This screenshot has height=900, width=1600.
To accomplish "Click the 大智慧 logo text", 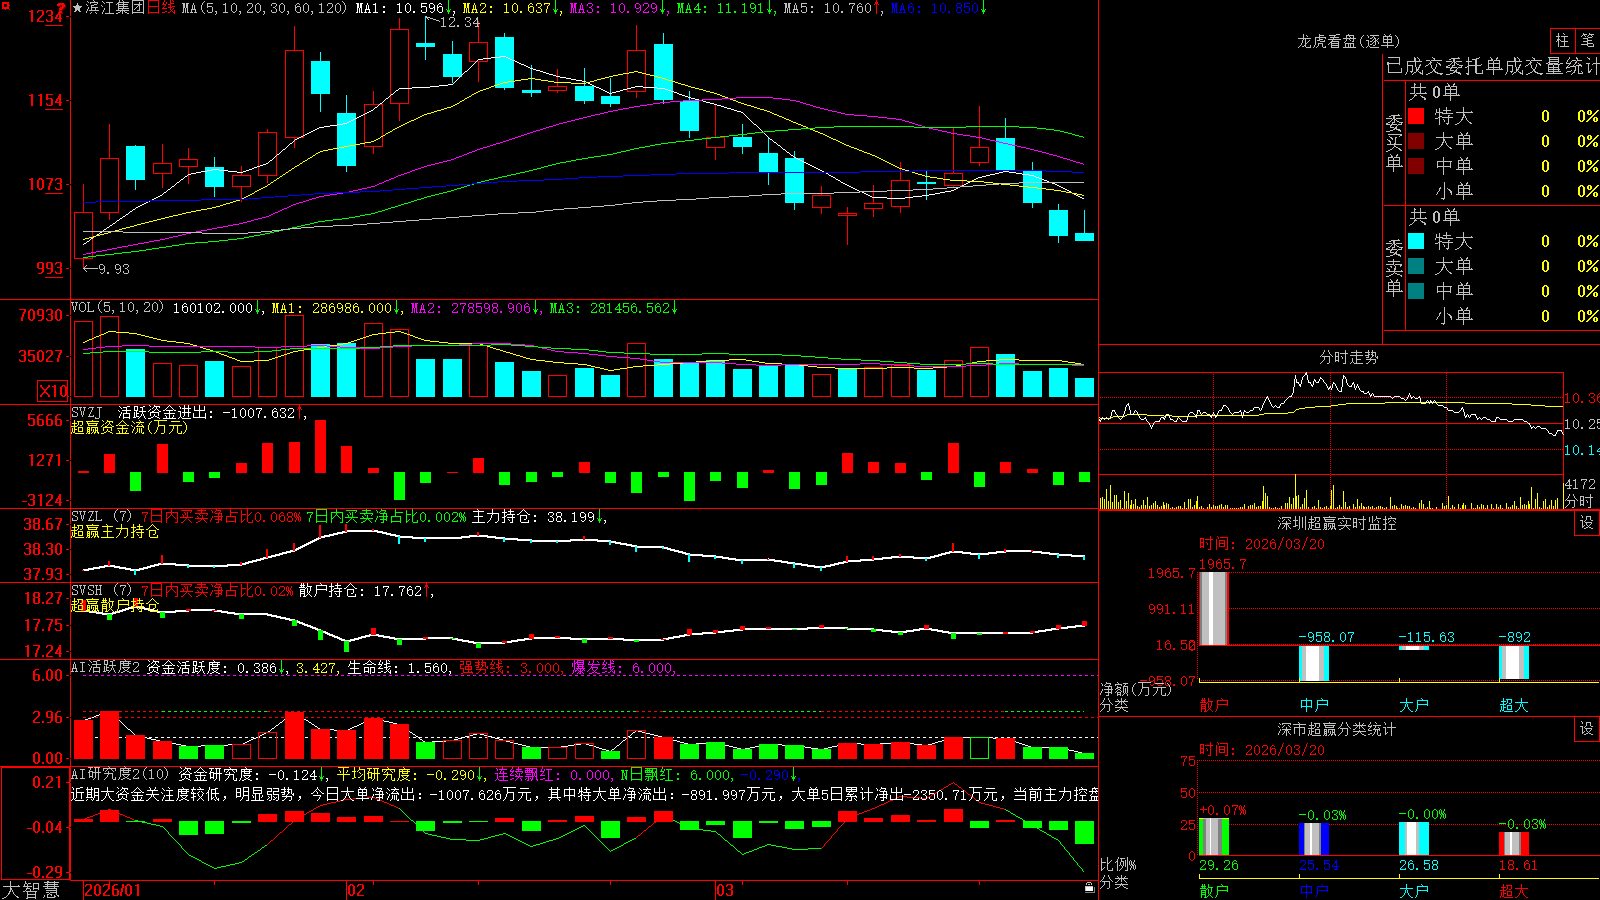I will click(x=31, y=890).
